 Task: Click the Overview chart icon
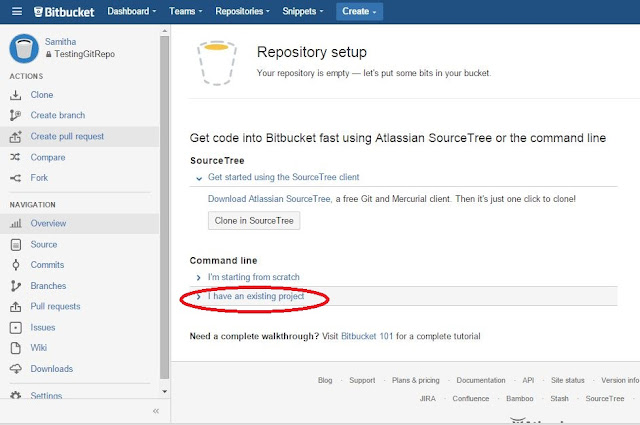[x=16, y=223]
